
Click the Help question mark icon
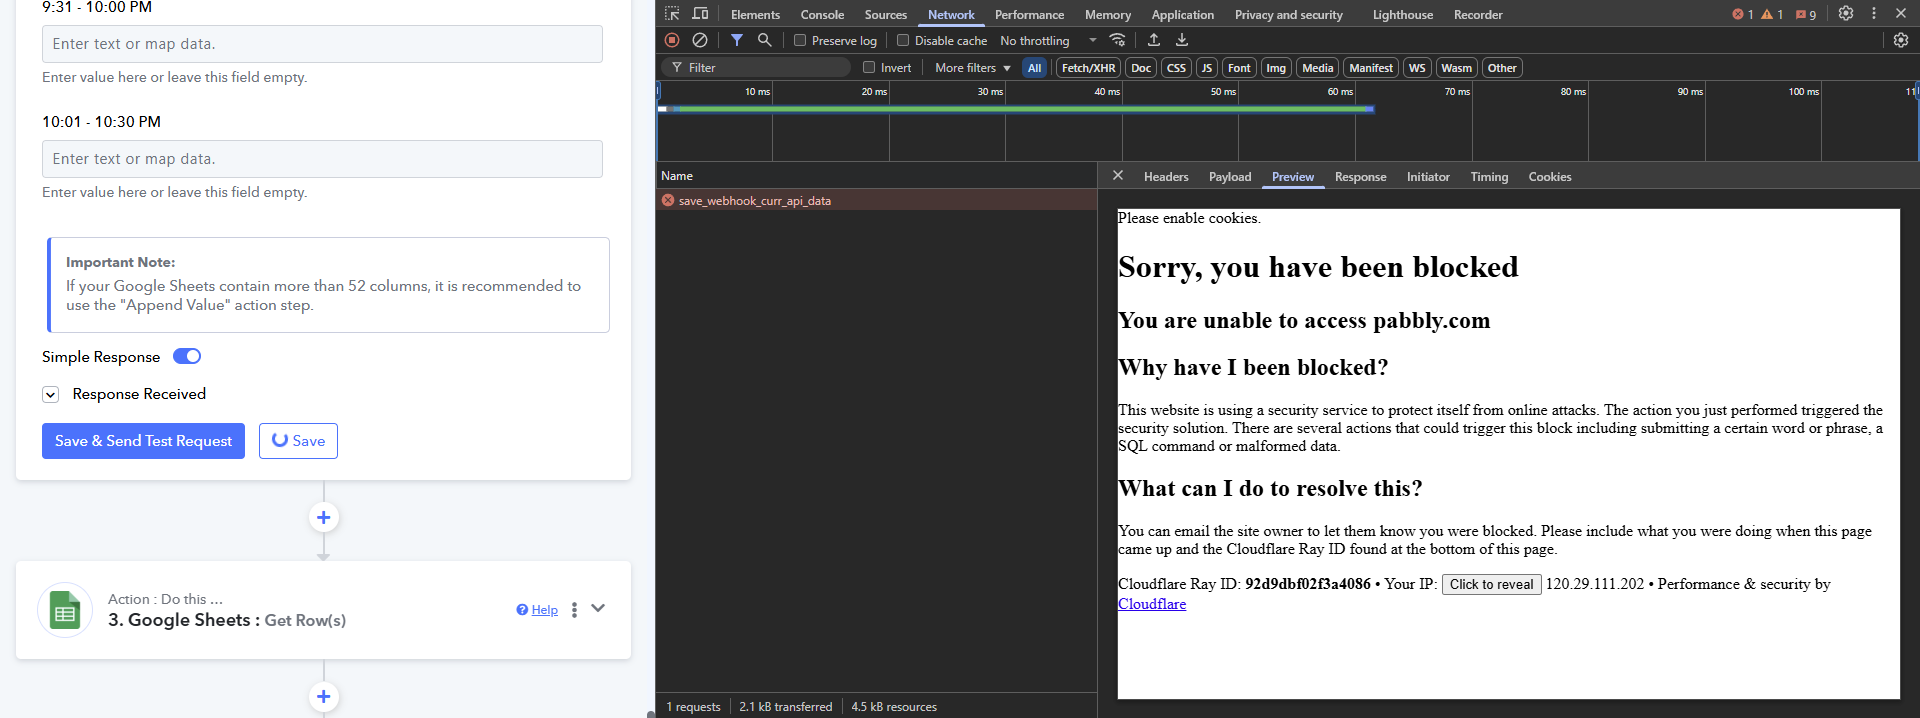click(522, 610)
